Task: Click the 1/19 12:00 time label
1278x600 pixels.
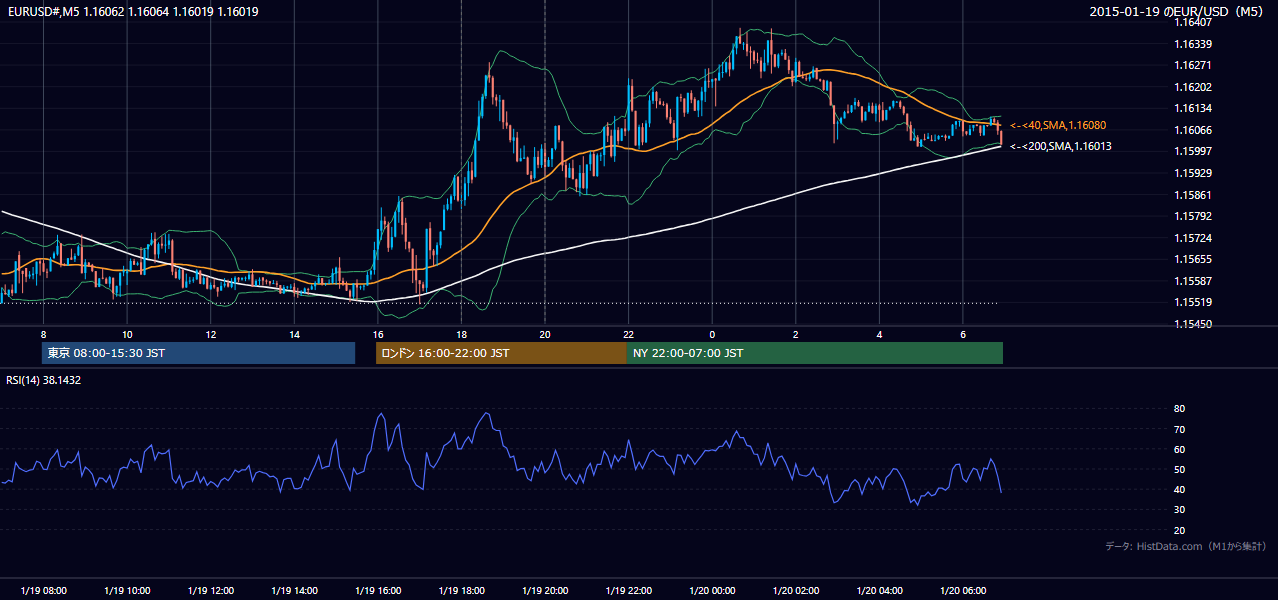Action: (x=210, y=591)
